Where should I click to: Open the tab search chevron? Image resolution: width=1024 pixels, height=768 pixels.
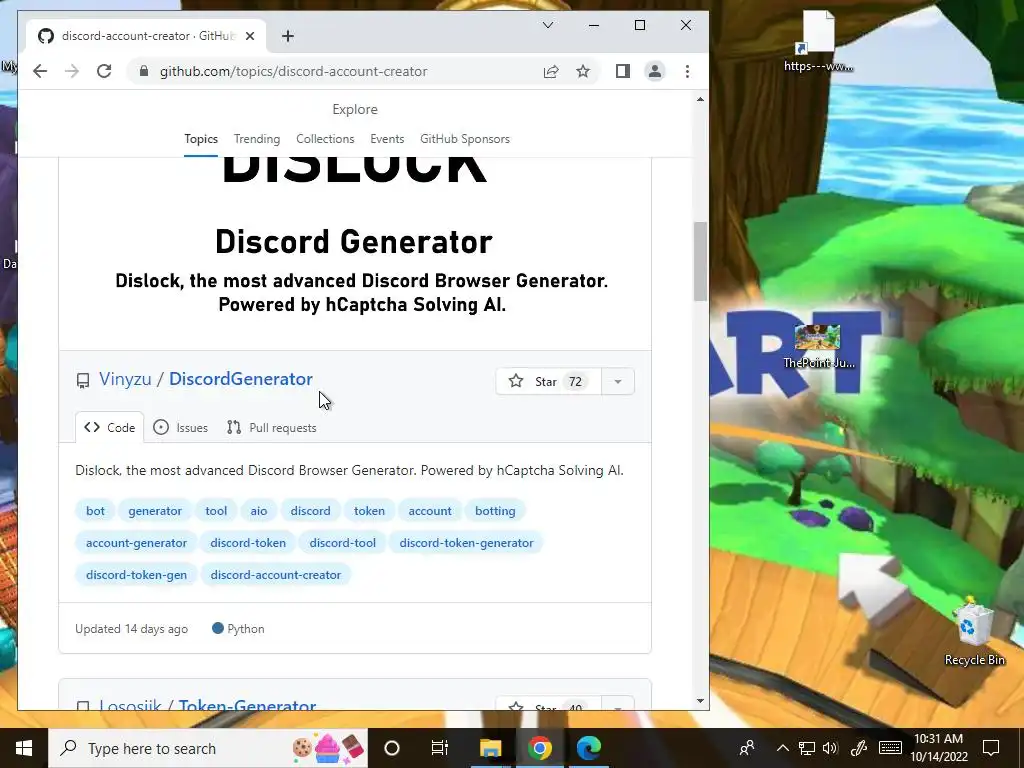(548, 25)
